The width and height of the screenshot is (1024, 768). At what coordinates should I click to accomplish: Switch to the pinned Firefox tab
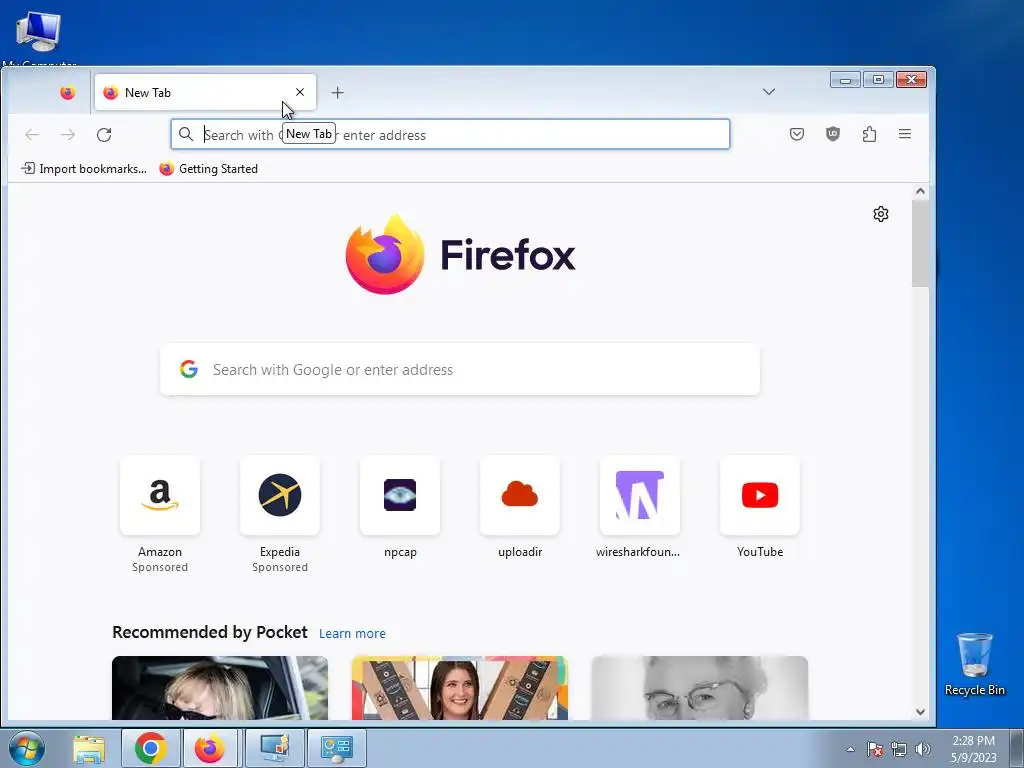[x=67, y=93]
